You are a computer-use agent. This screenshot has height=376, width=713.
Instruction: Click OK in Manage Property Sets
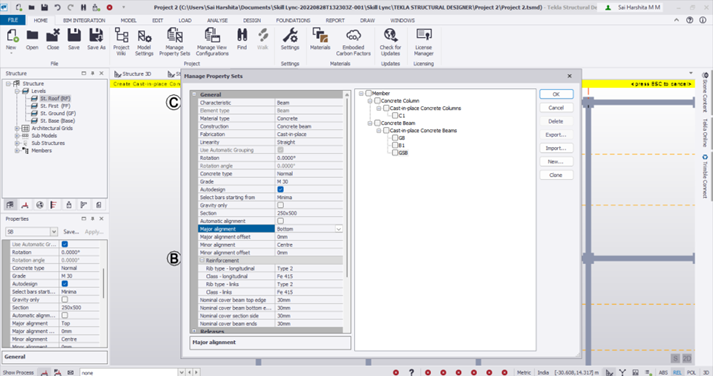pyautogui.click(x=556, y=94)
